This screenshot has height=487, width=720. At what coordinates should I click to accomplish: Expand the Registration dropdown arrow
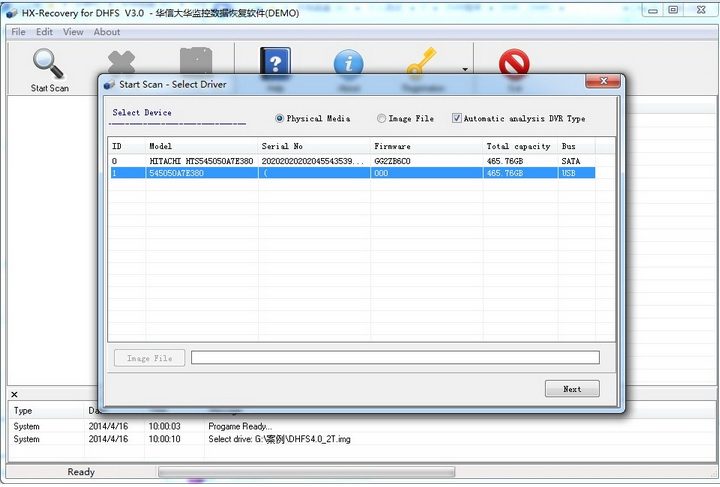point(465,69)
